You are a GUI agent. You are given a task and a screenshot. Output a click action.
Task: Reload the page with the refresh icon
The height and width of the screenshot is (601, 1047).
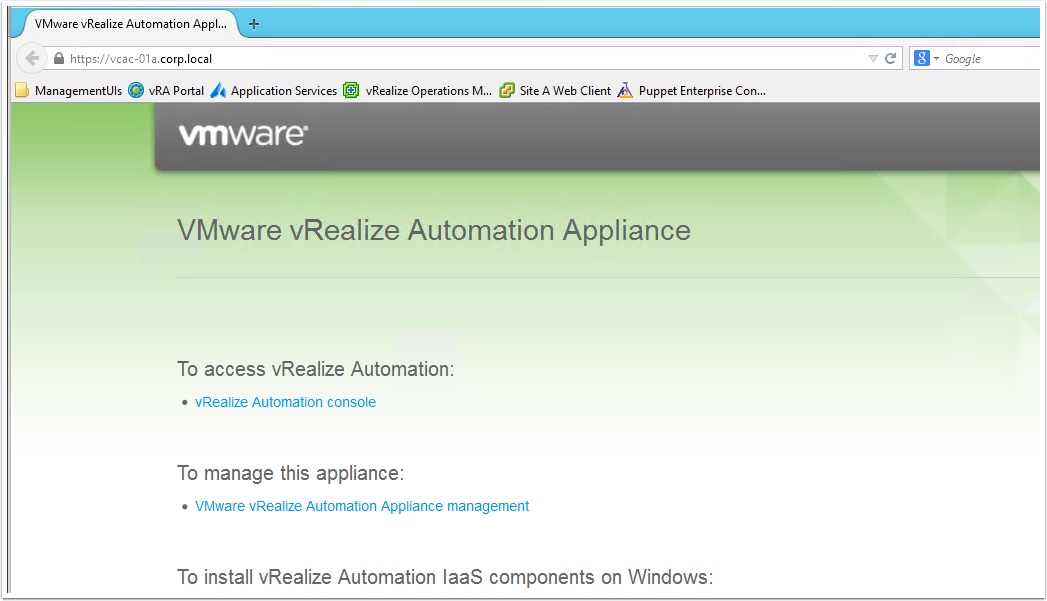pos(890,58)
